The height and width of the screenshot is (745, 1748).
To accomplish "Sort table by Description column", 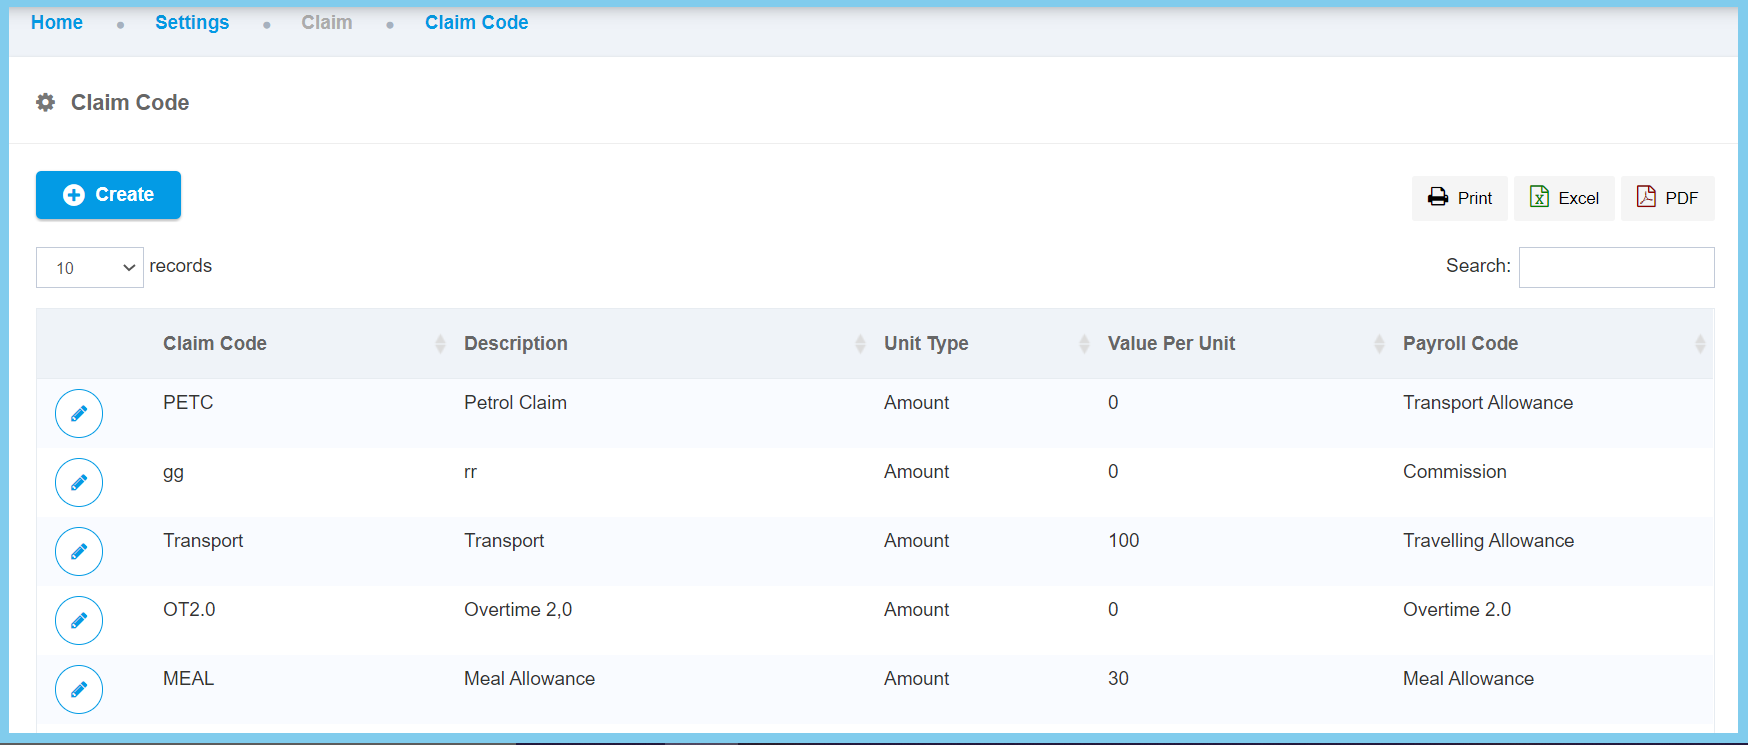I will click(516, 344).
